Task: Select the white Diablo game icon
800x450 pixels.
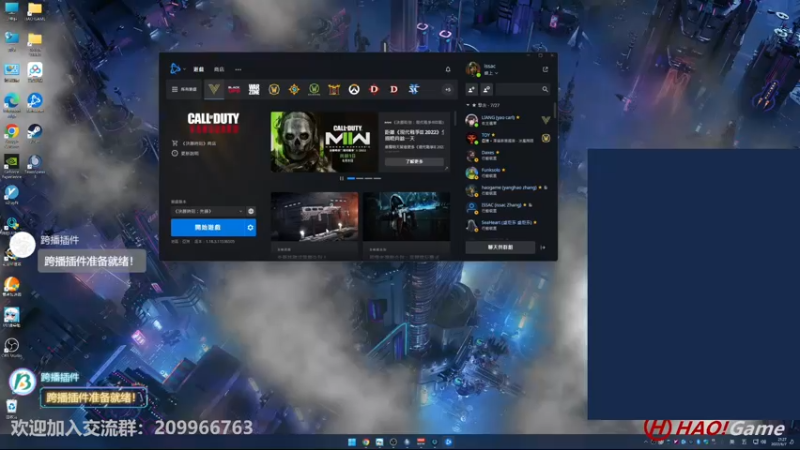Action: point(394,89)
